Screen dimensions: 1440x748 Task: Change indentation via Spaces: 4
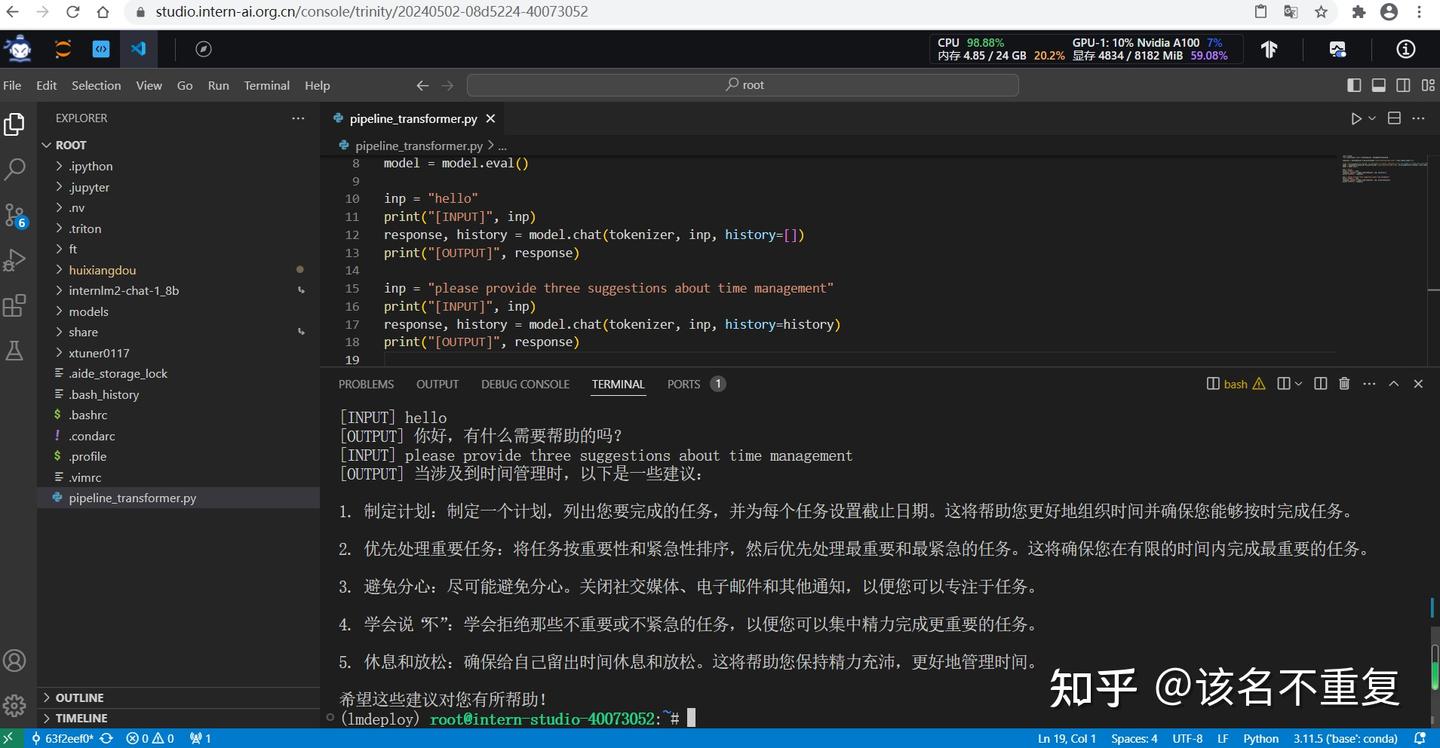(x=1134, y=739)
